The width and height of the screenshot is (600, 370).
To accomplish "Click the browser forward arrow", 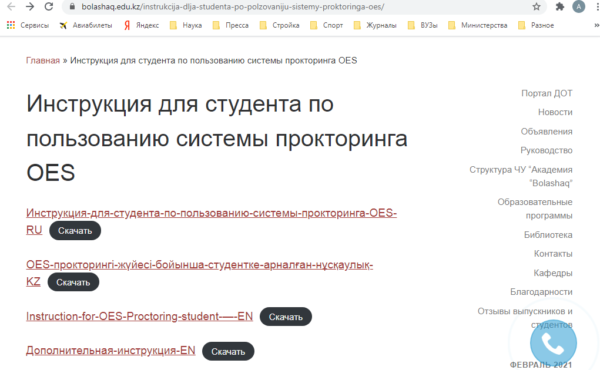I will point(30,7).
